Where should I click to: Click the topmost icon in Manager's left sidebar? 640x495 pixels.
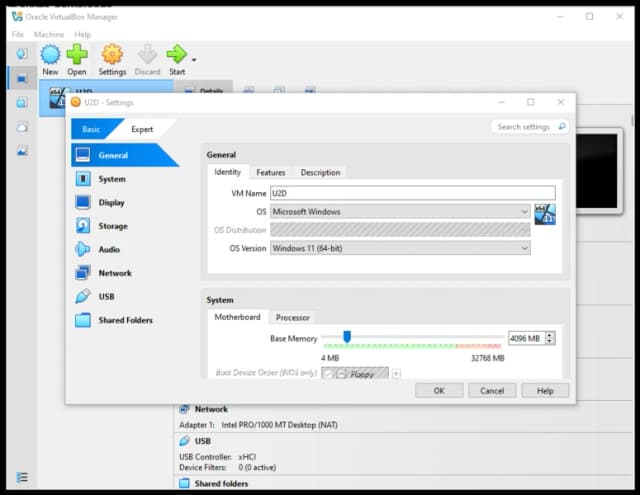point(22,53)
